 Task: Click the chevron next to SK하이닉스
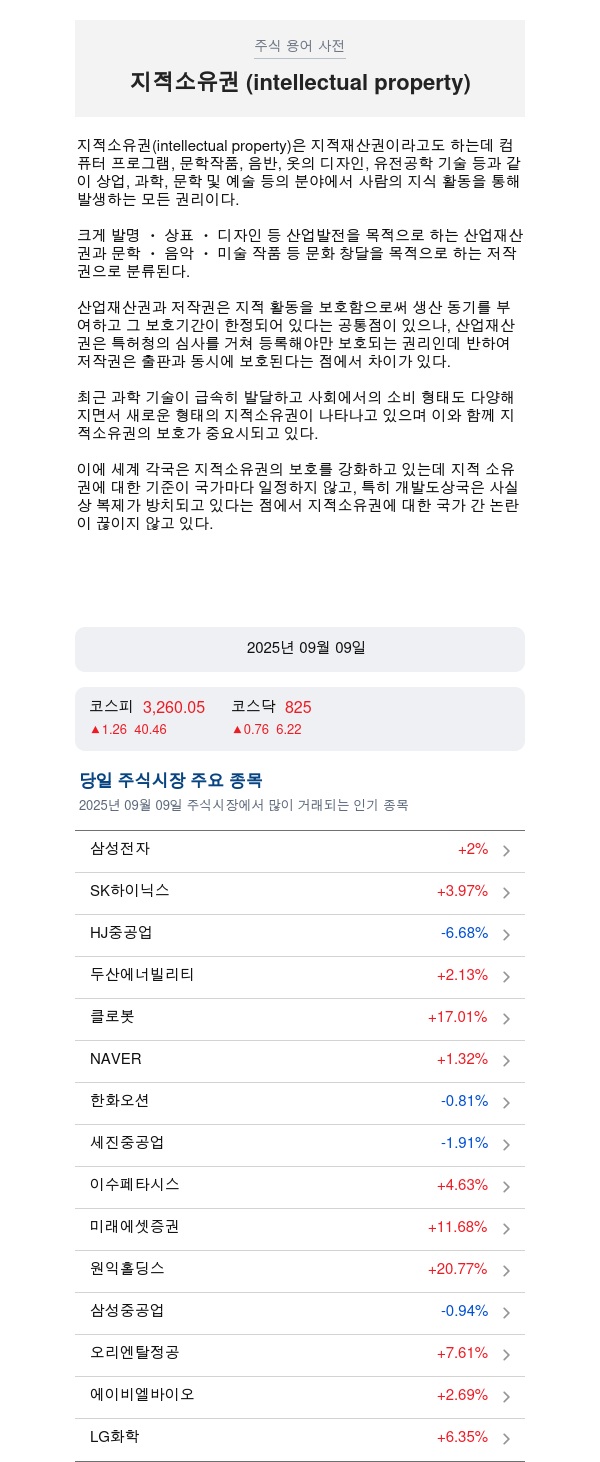pos(506,893)
